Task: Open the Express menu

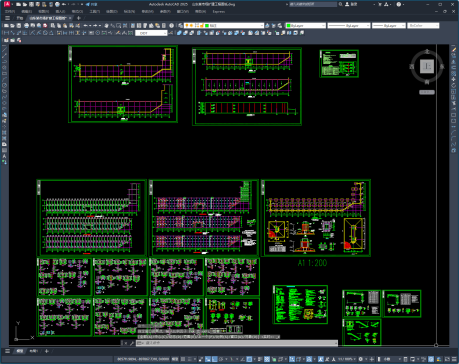Action: coord(219,11)
